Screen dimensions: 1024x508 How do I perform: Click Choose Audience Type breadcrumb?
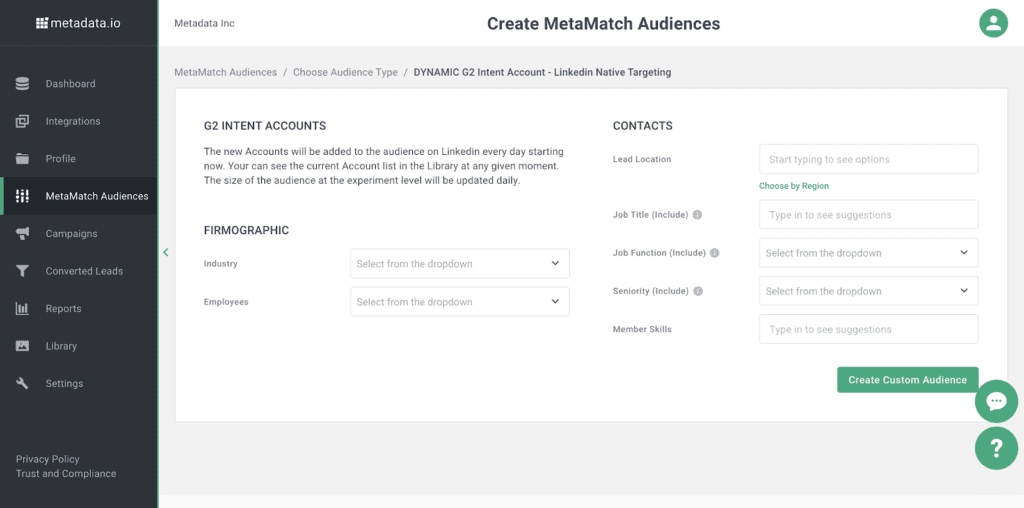pyautogui.click(x=345, y=72)
